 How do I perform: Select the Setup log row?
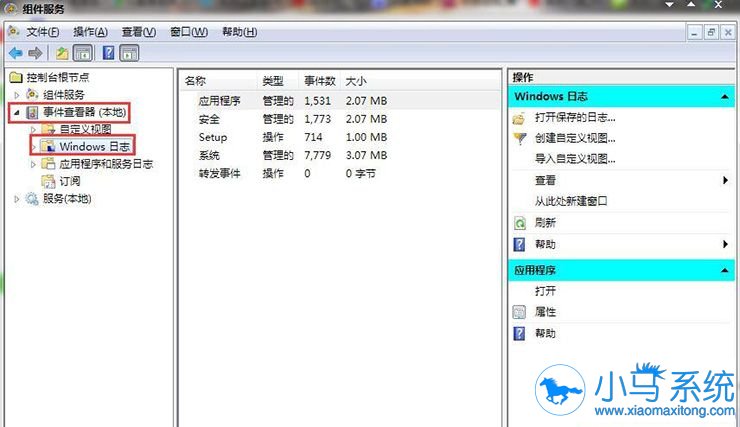(x=340, y=137)
